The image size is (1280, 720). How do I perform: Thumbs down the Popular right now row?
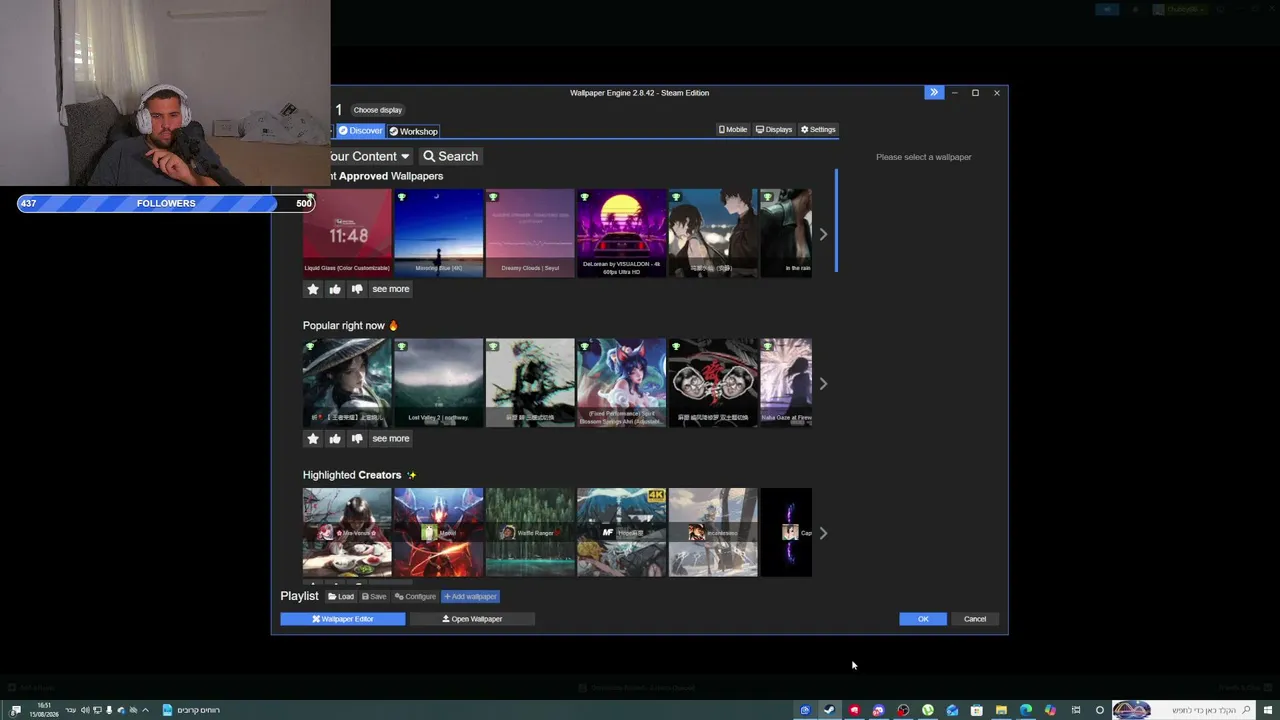point(357,438)
